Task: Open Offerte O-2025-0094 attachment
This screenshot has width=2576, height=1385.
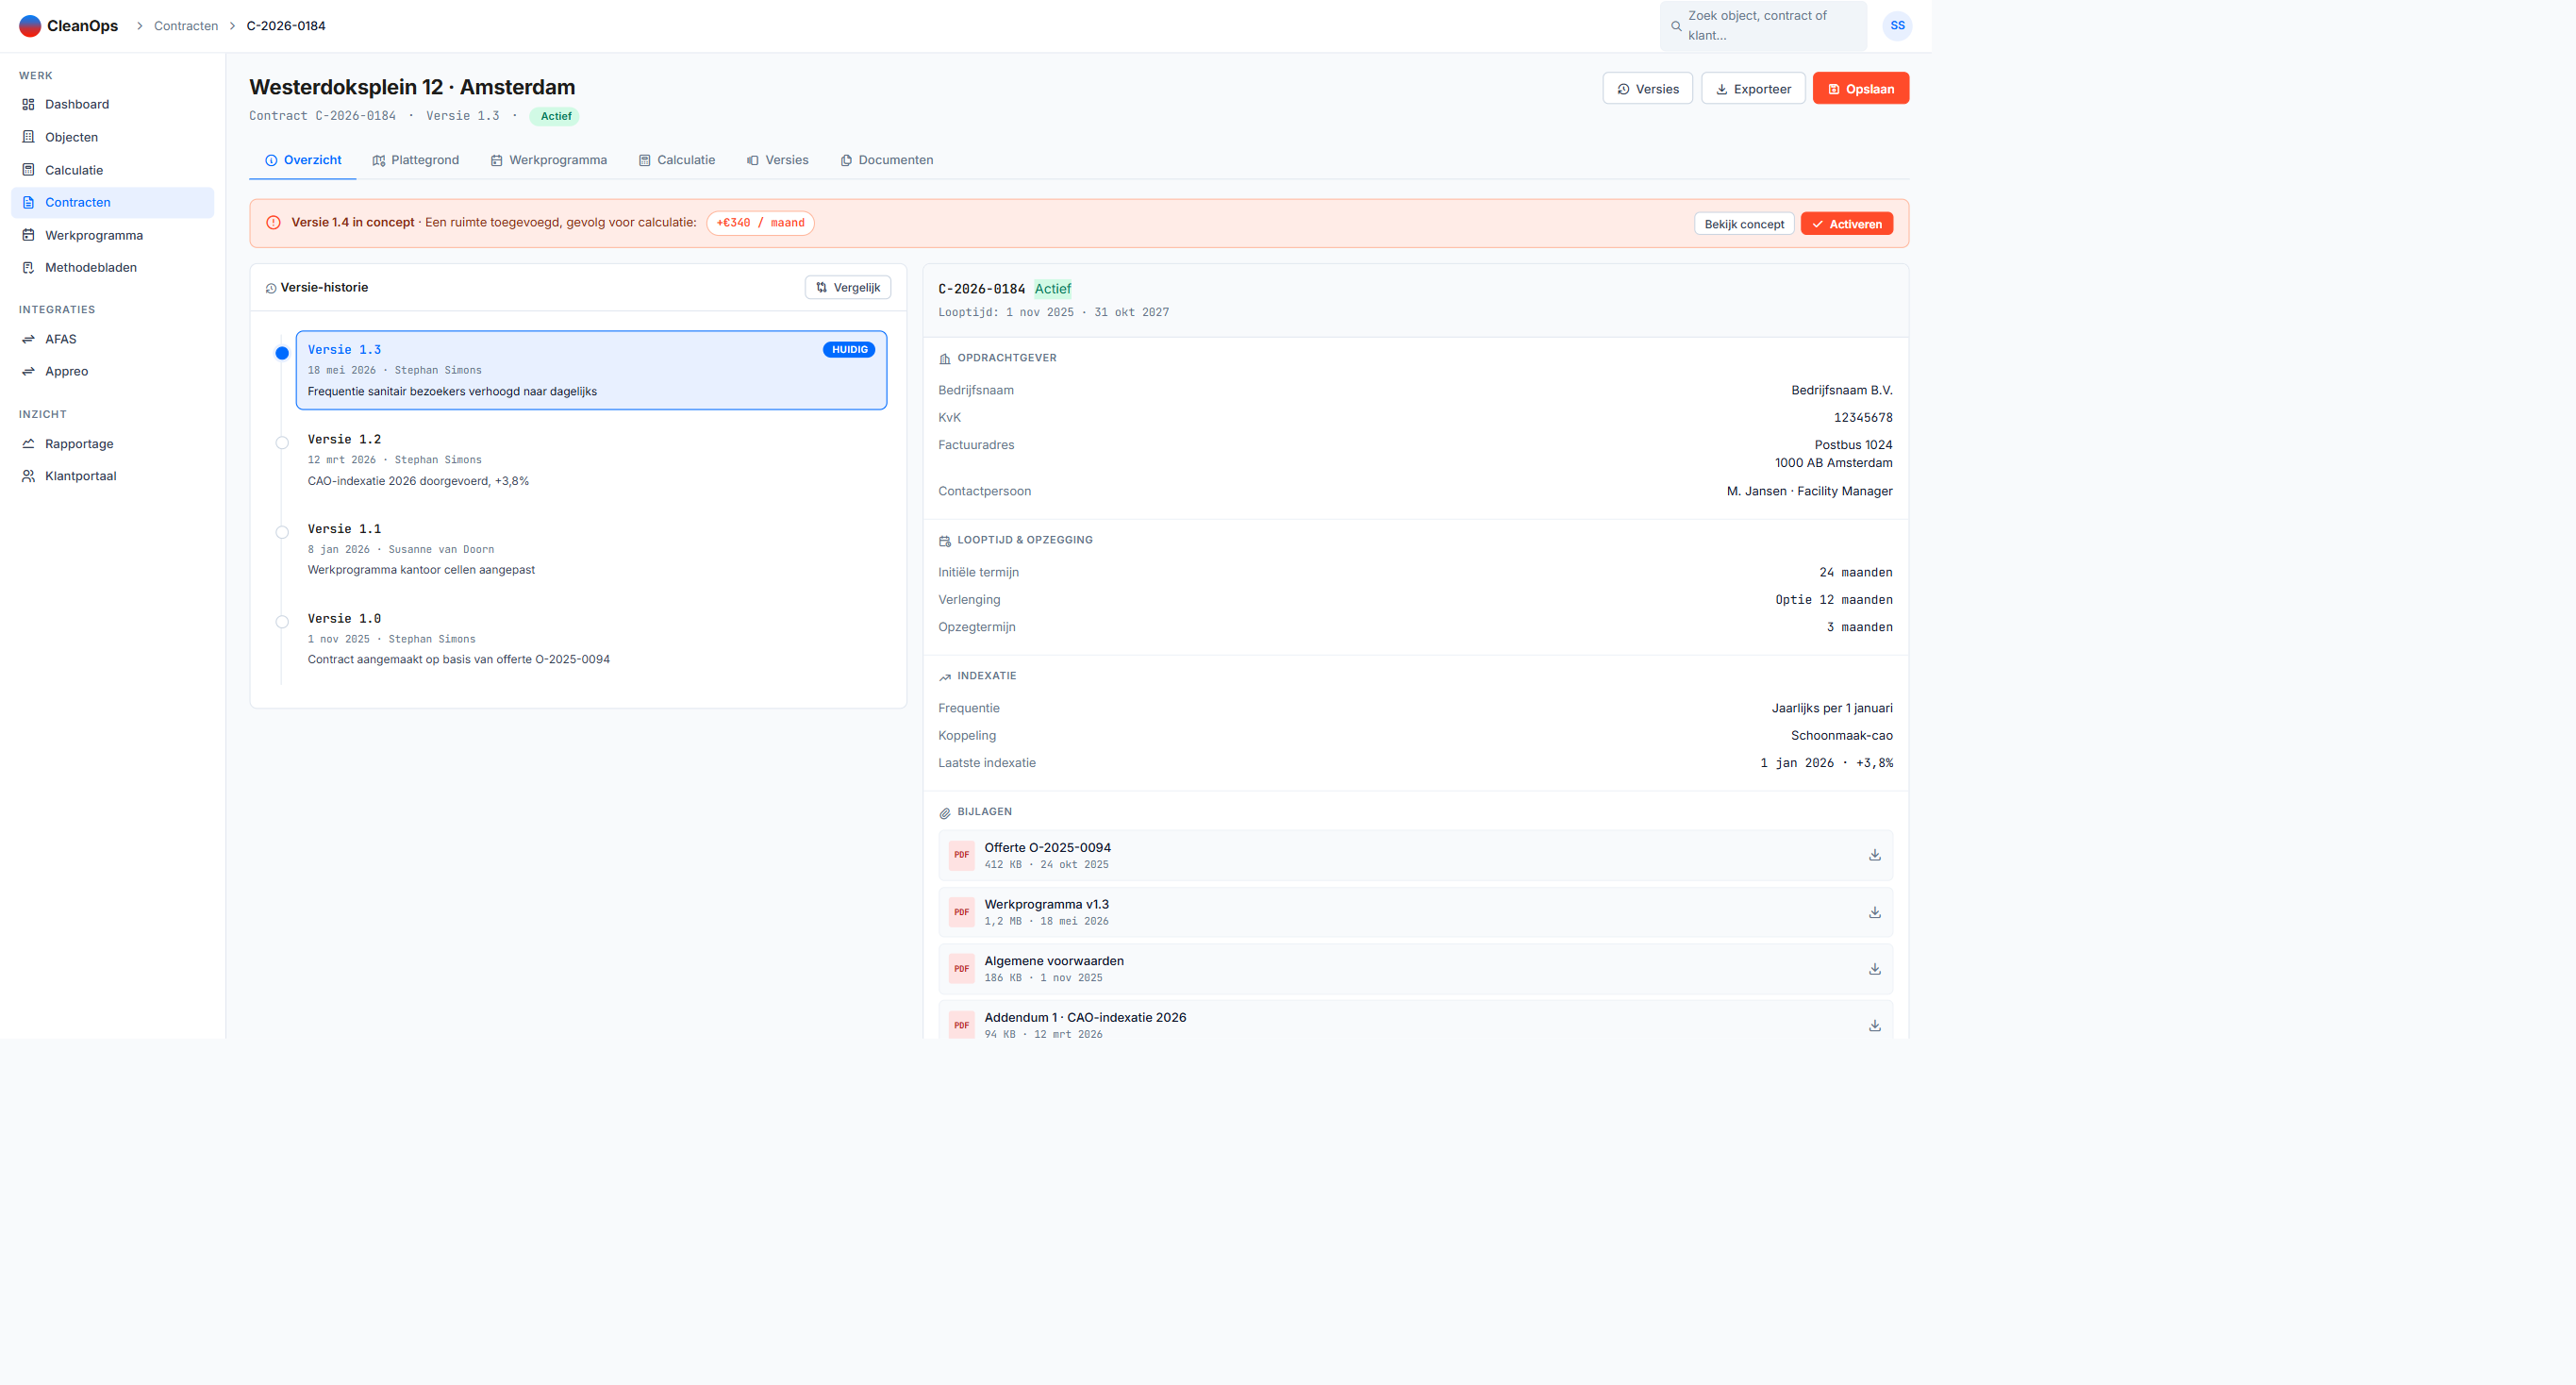Action: (1415, 855)
